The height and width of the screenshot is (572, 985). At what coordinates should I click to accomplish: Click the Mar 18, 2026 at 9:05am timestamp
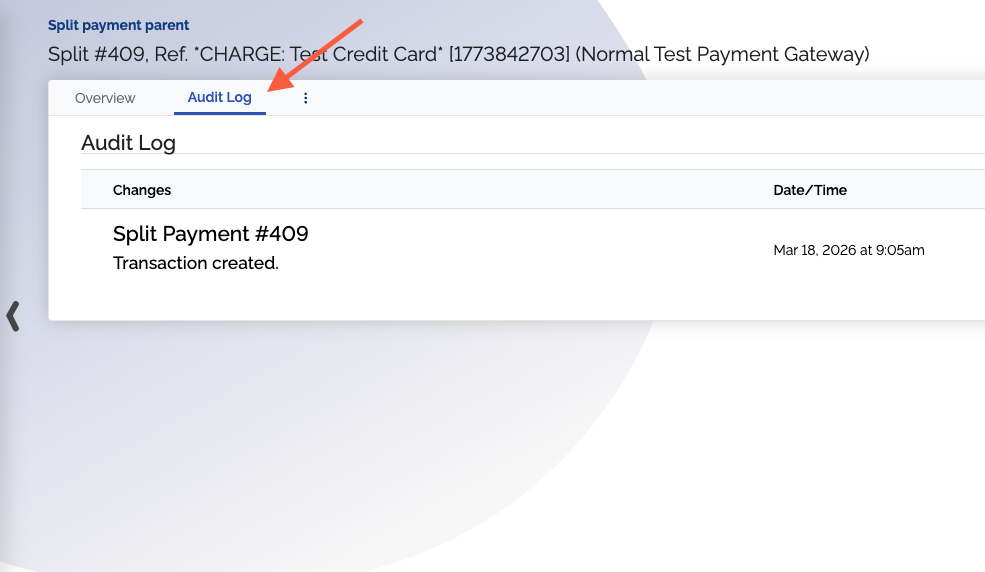(x=848, y=250)
